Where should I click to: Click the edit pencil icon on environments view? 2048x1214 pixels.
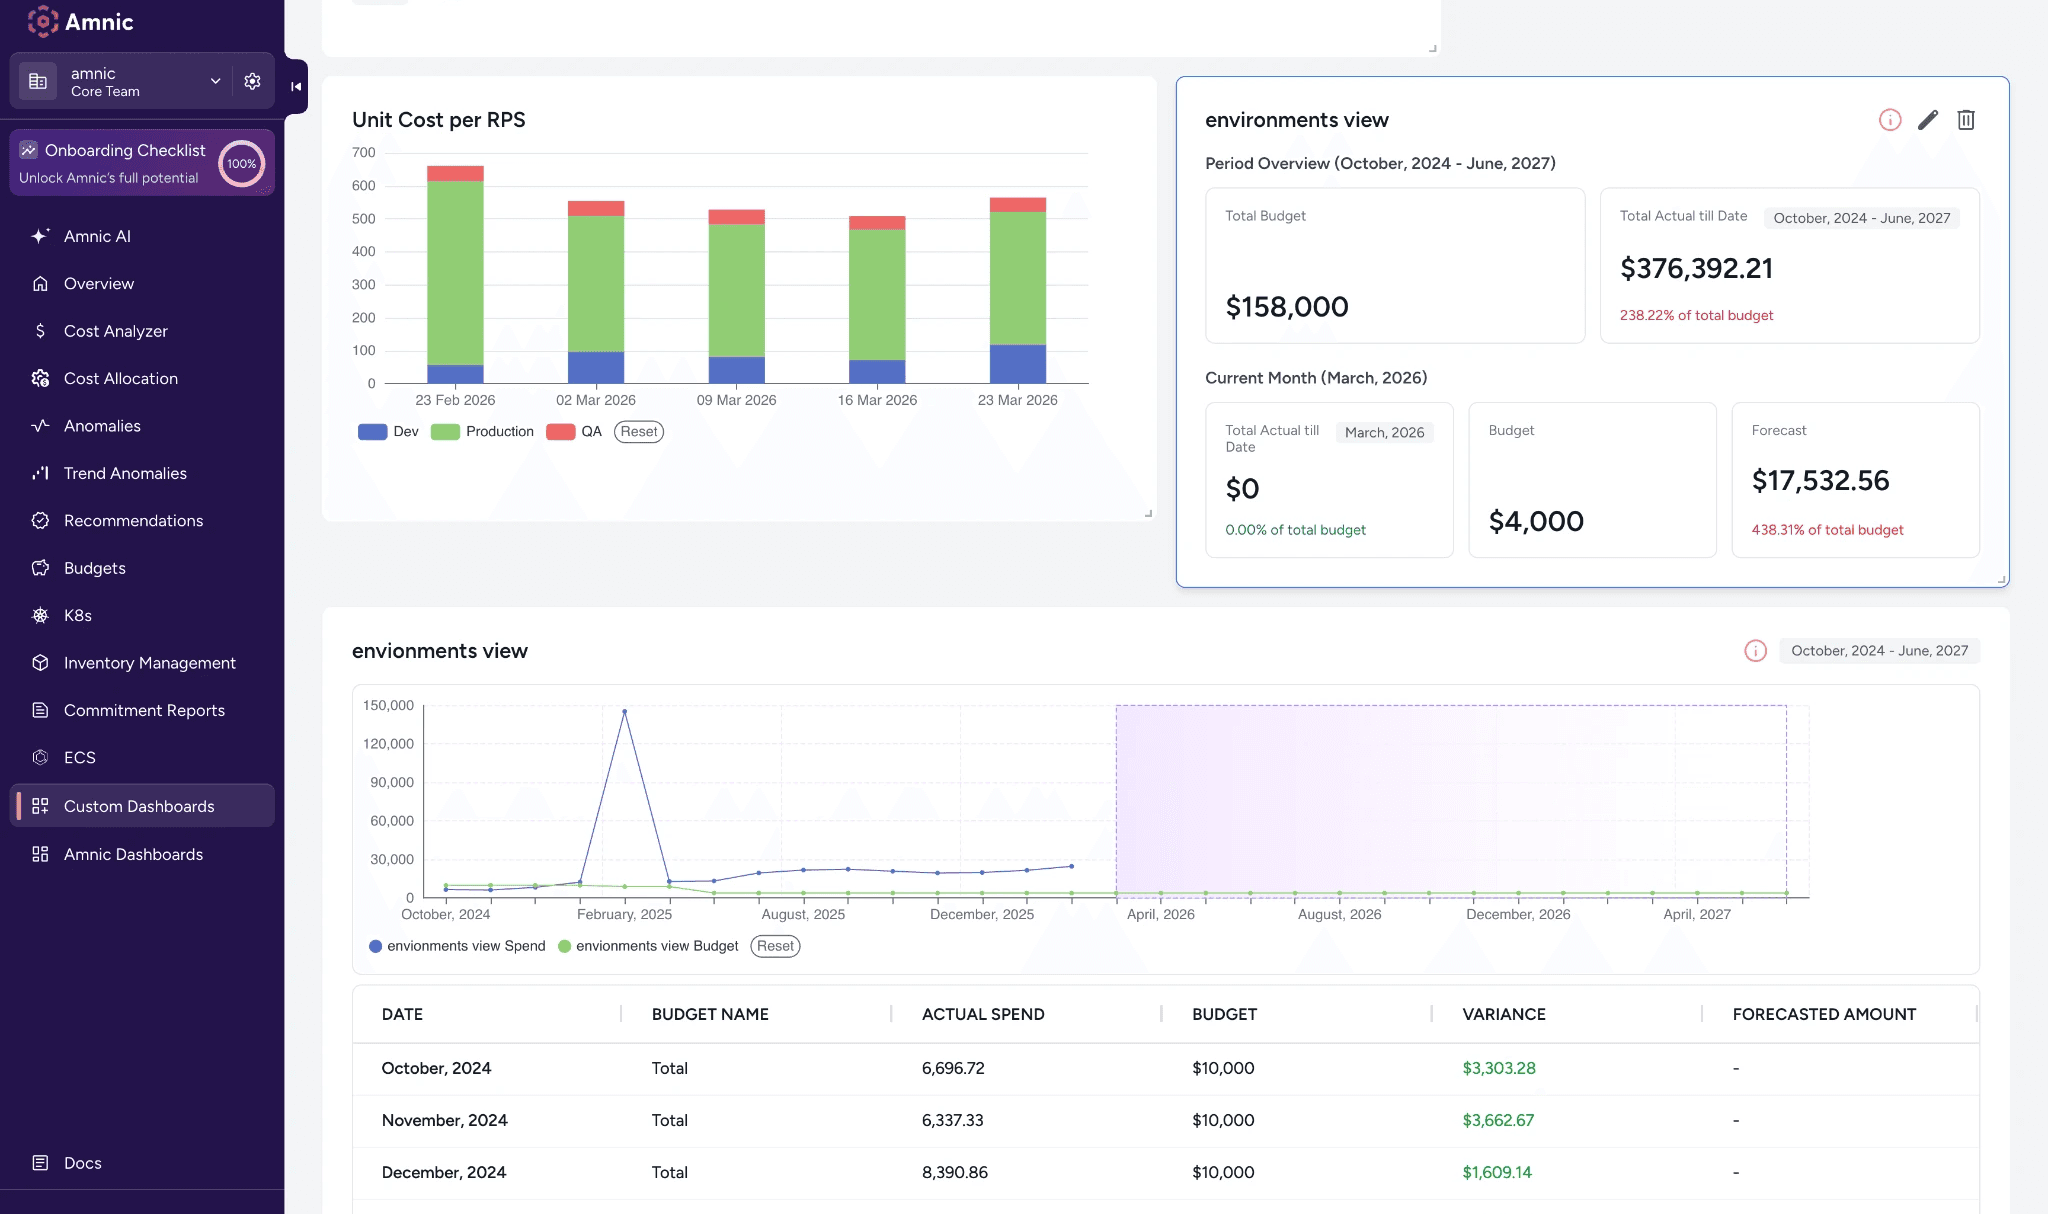tap(1927, 120)
